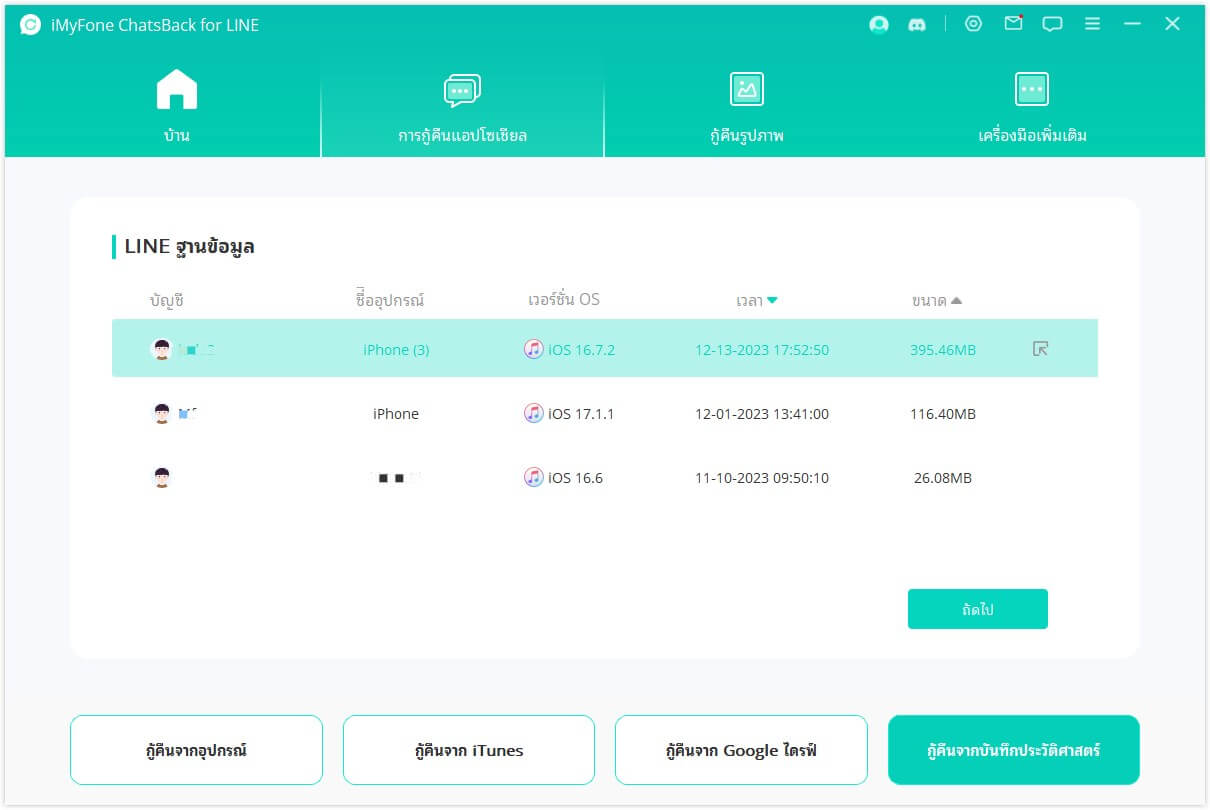The height and width of the screenshot is (810, 1210).
Task: Switch to the การกู้คืนแอปโซเชียล tab
Action: click(x=462, y=107)
